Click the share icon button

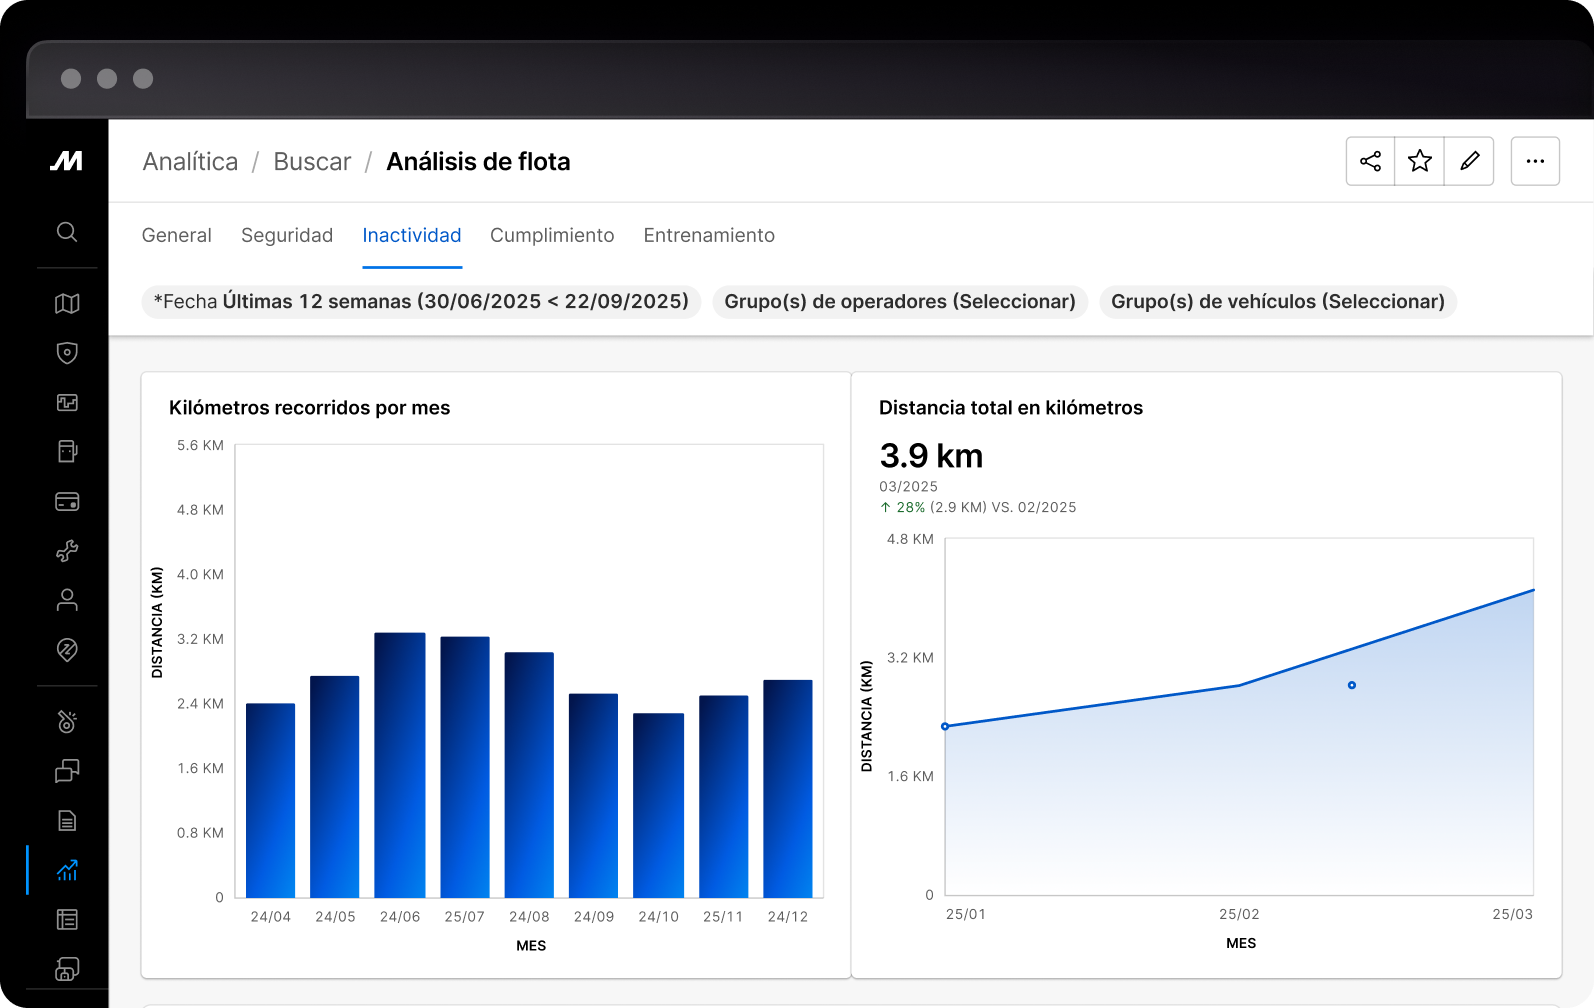(x=1370, y=161)
